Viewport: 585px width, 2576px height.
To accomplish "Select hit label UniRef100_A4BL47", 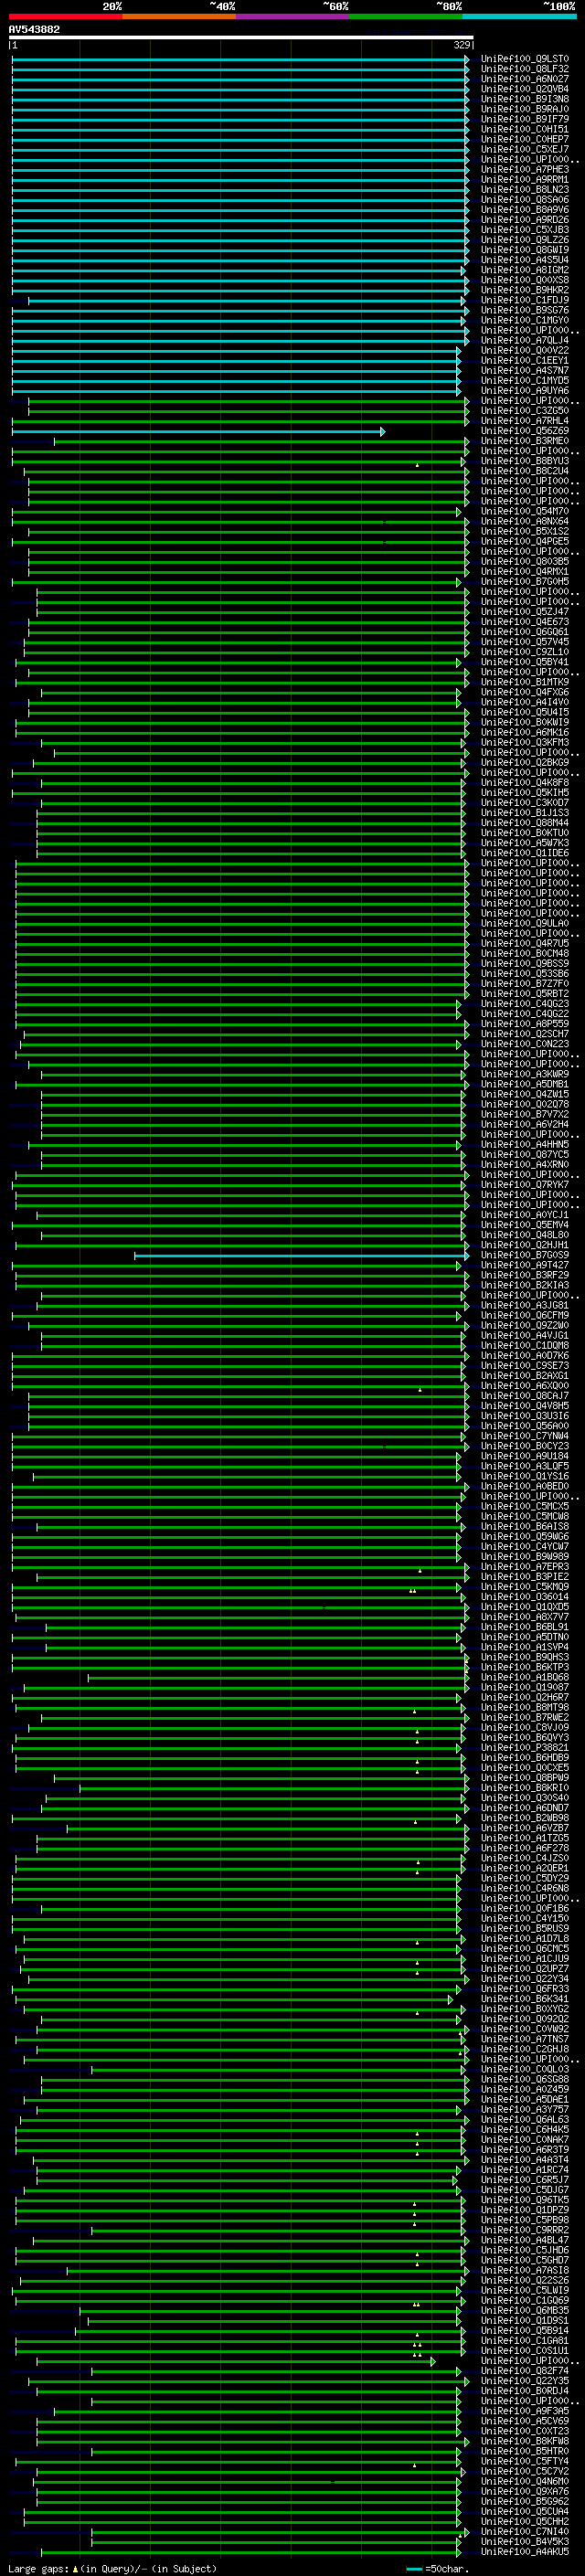I will click(525, 2240).
